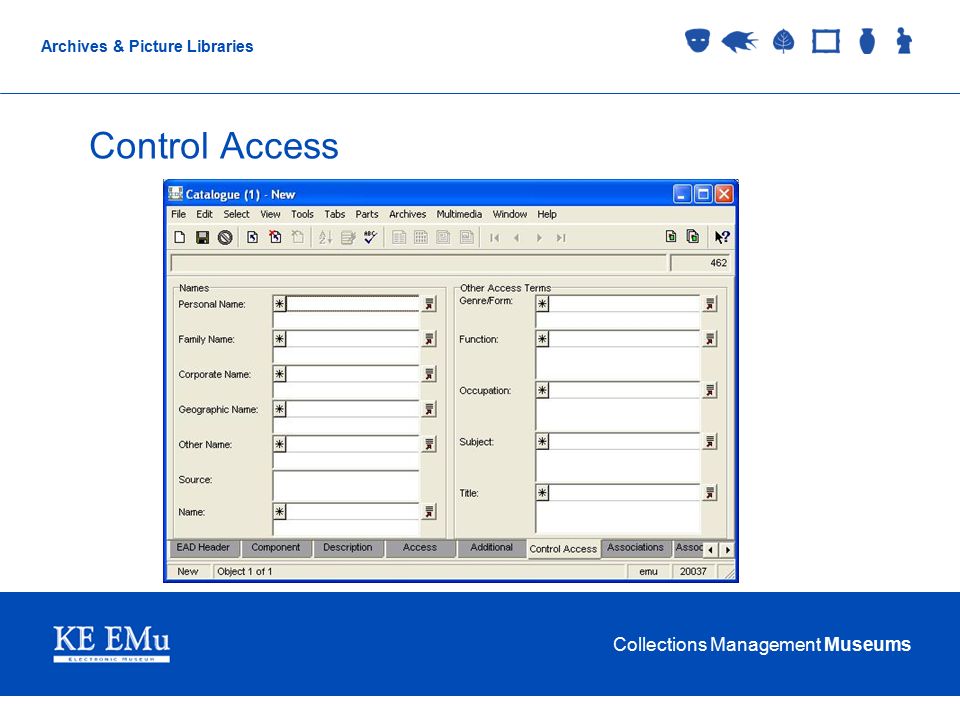Click the Cancel circle-slash toolbar icon
This screenshot has height=720, width=960.
[x=225, y=238]
